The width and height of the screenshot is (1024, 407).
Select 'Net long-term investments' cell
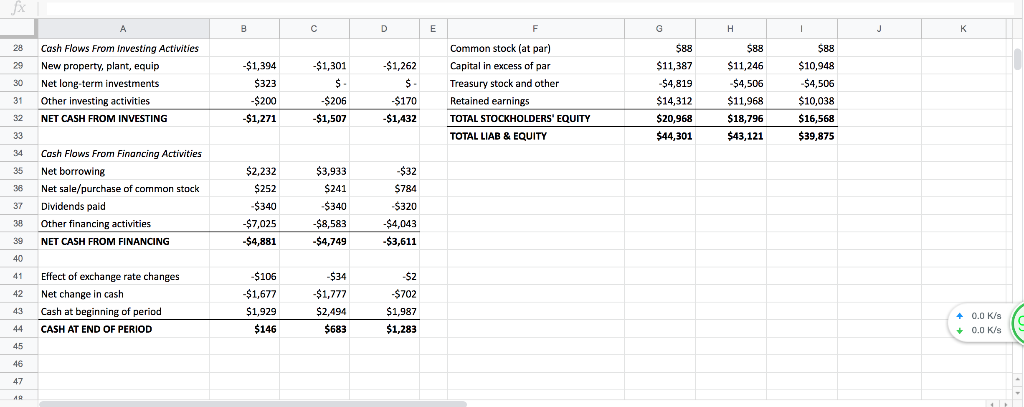(123, 84)
